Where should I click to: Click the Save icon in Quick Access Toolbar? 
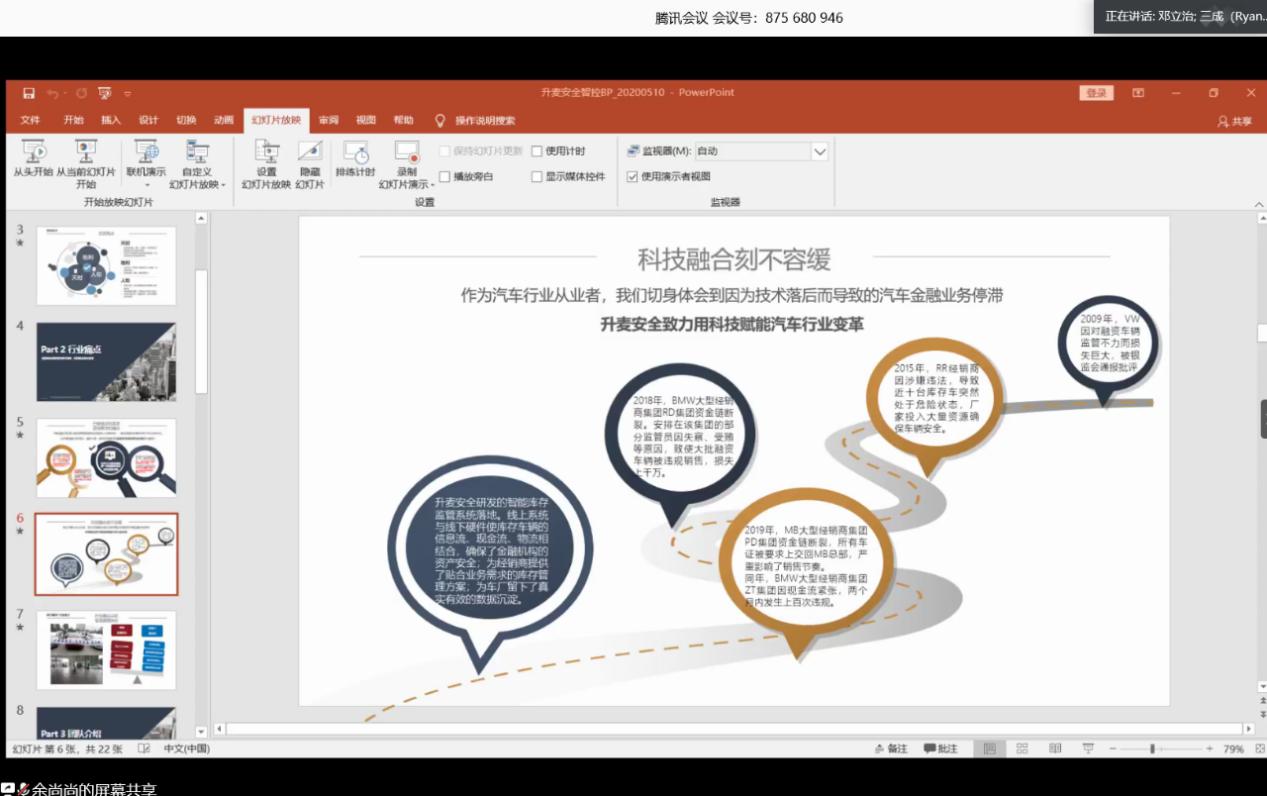pos(27,91)
